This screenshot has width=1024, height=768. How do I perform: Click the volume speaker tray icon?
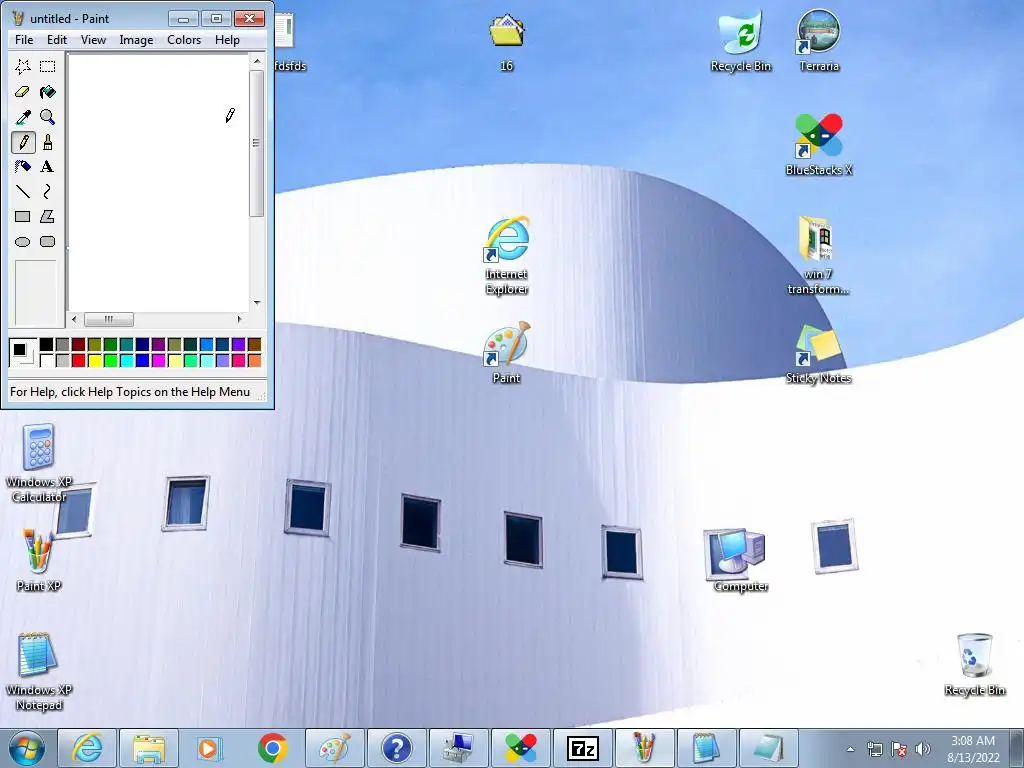[923, 749]
